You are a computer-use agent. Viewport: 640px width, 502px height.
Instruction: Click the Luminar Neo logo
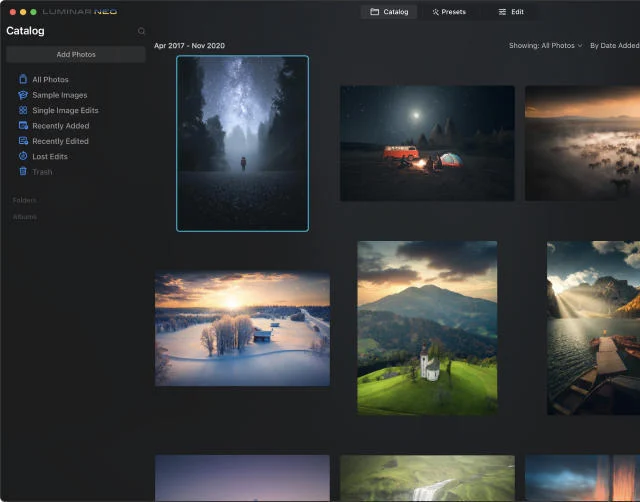[x=80, y=12]
